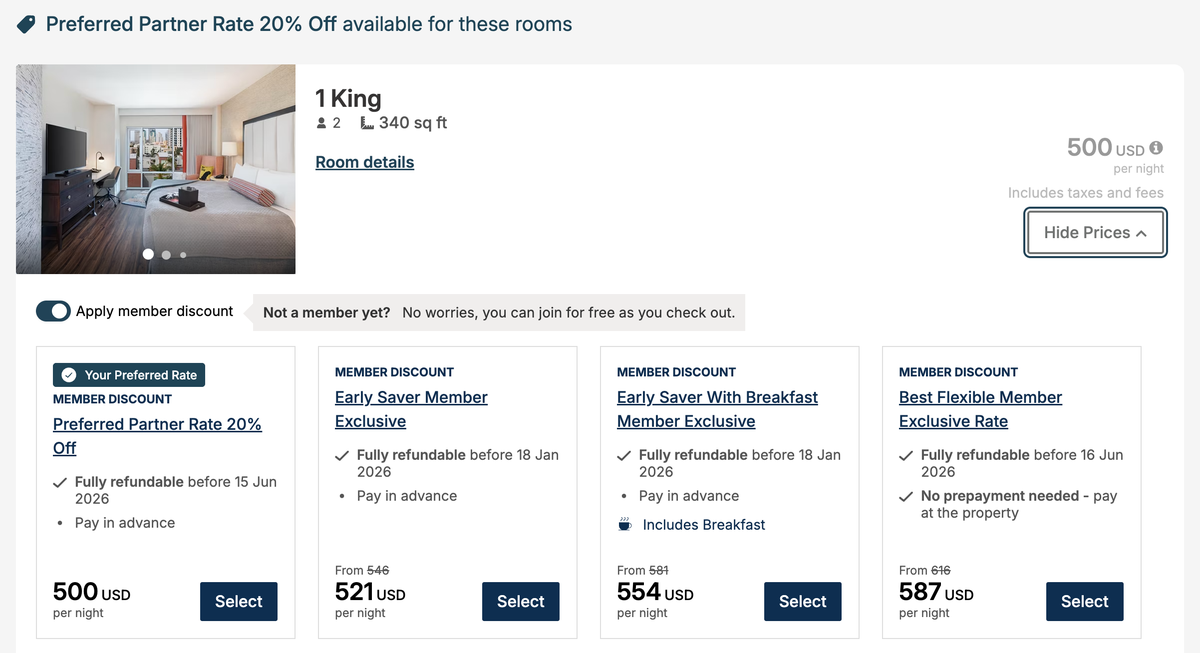
Task: Select the 500 USD Preferred Partner rate
Action: (238, 601)
